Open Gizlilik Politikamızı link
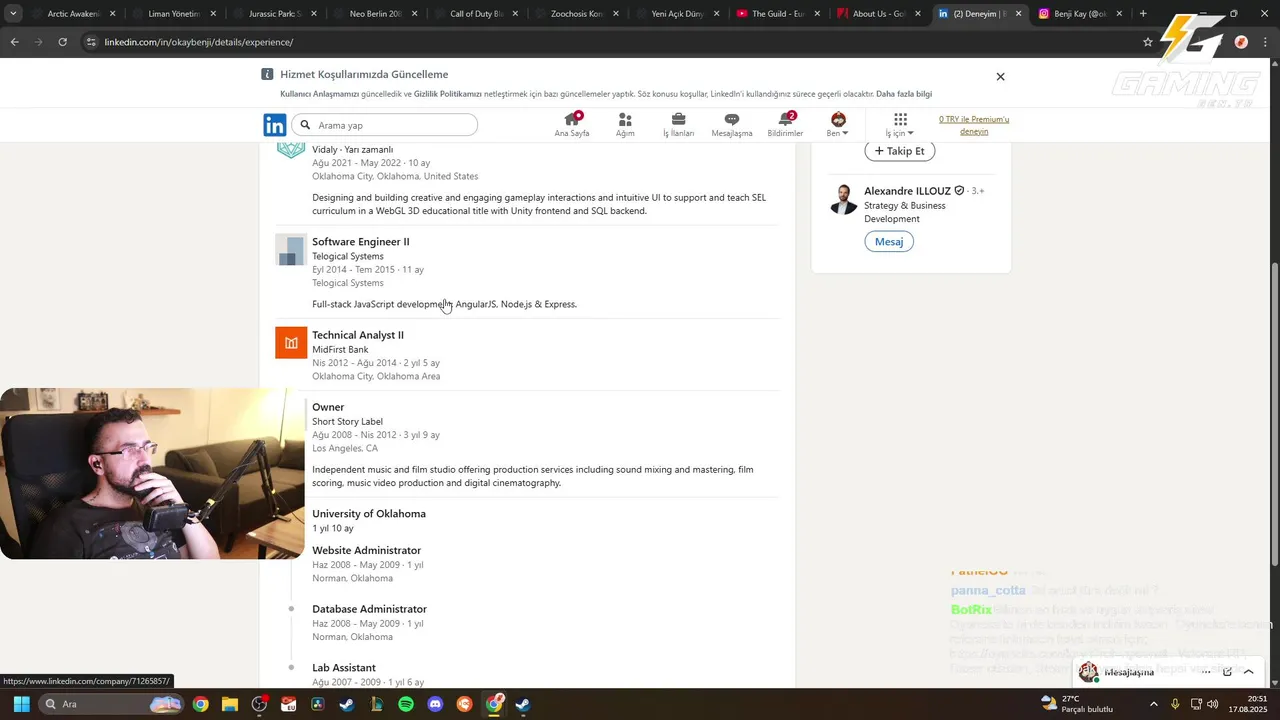 coord(448,94)
